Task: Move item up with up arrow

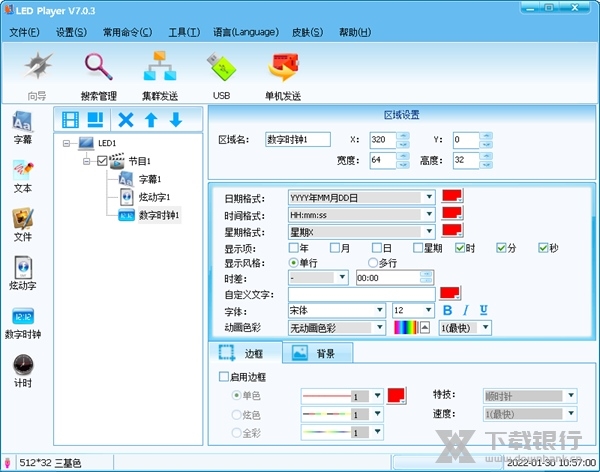Action: click(151, 120)
